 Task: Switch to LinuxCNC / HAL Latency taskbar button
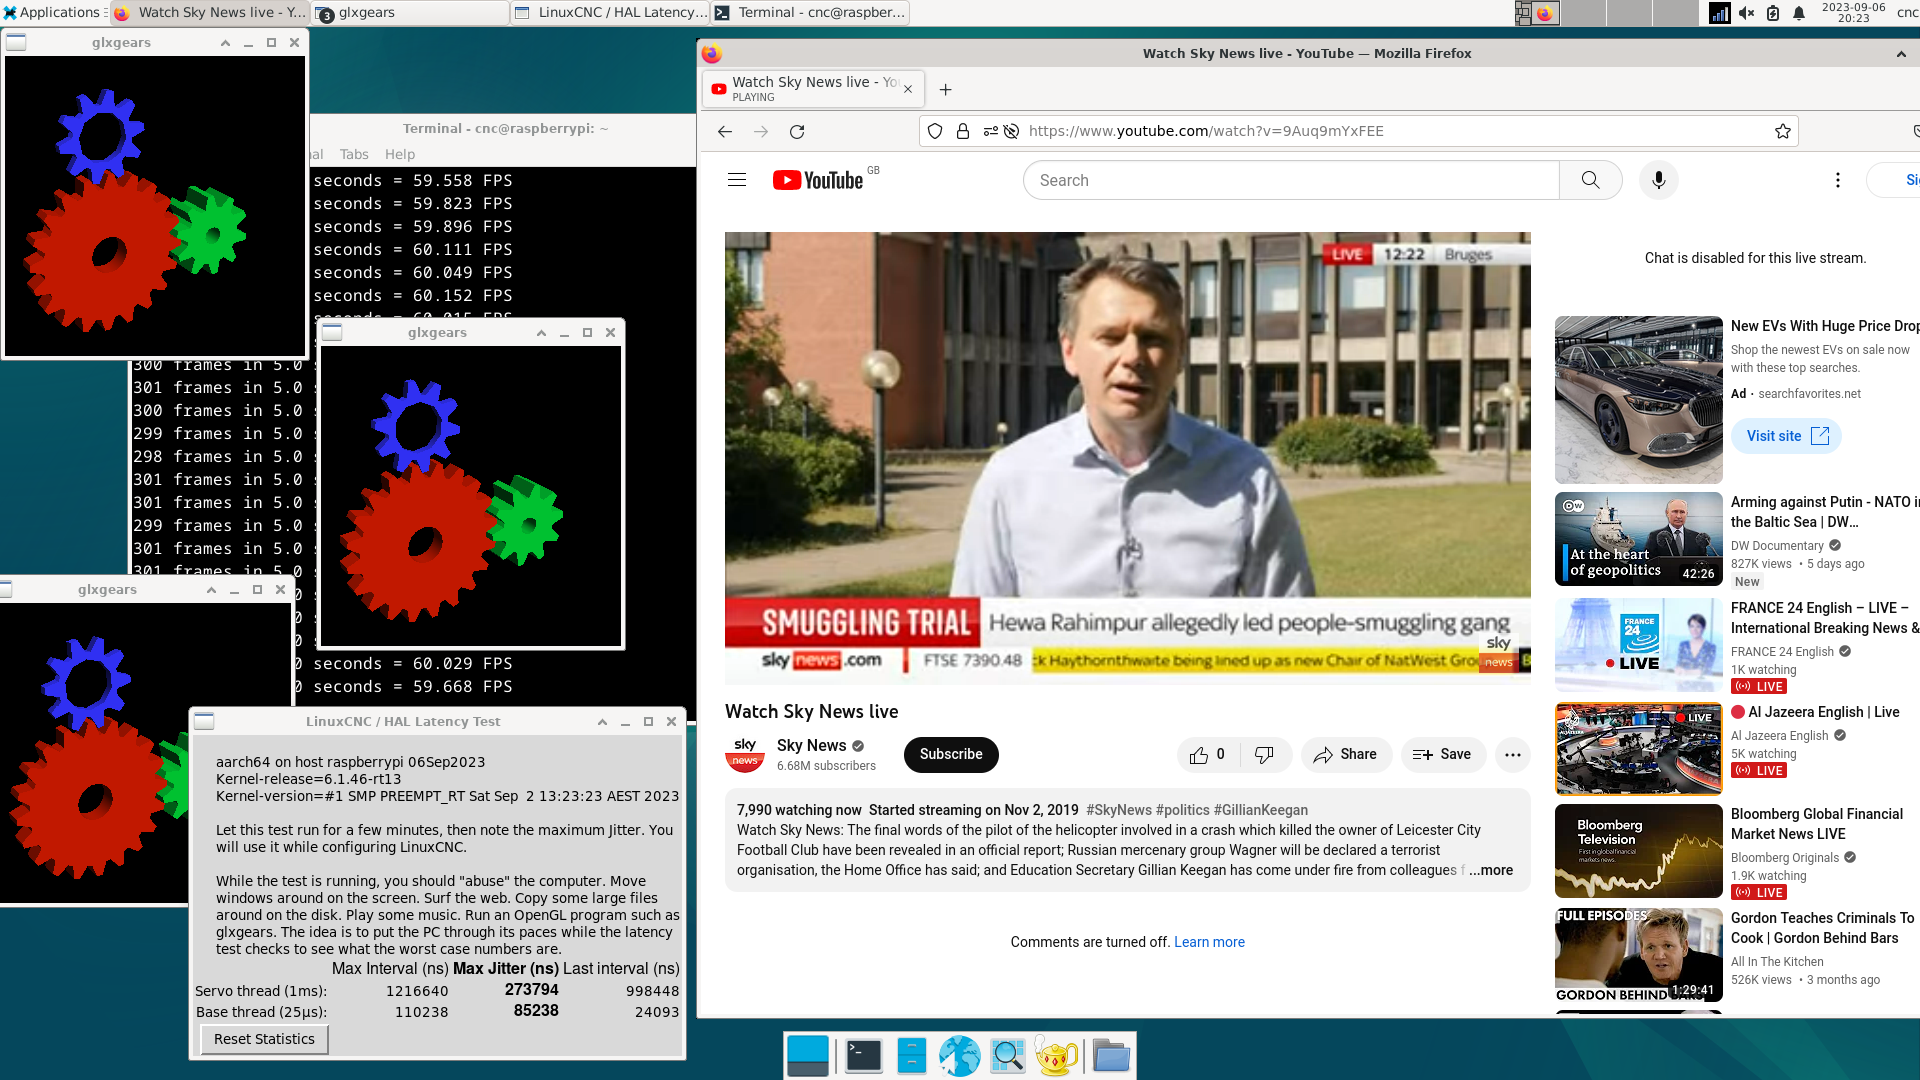point(610,12)
